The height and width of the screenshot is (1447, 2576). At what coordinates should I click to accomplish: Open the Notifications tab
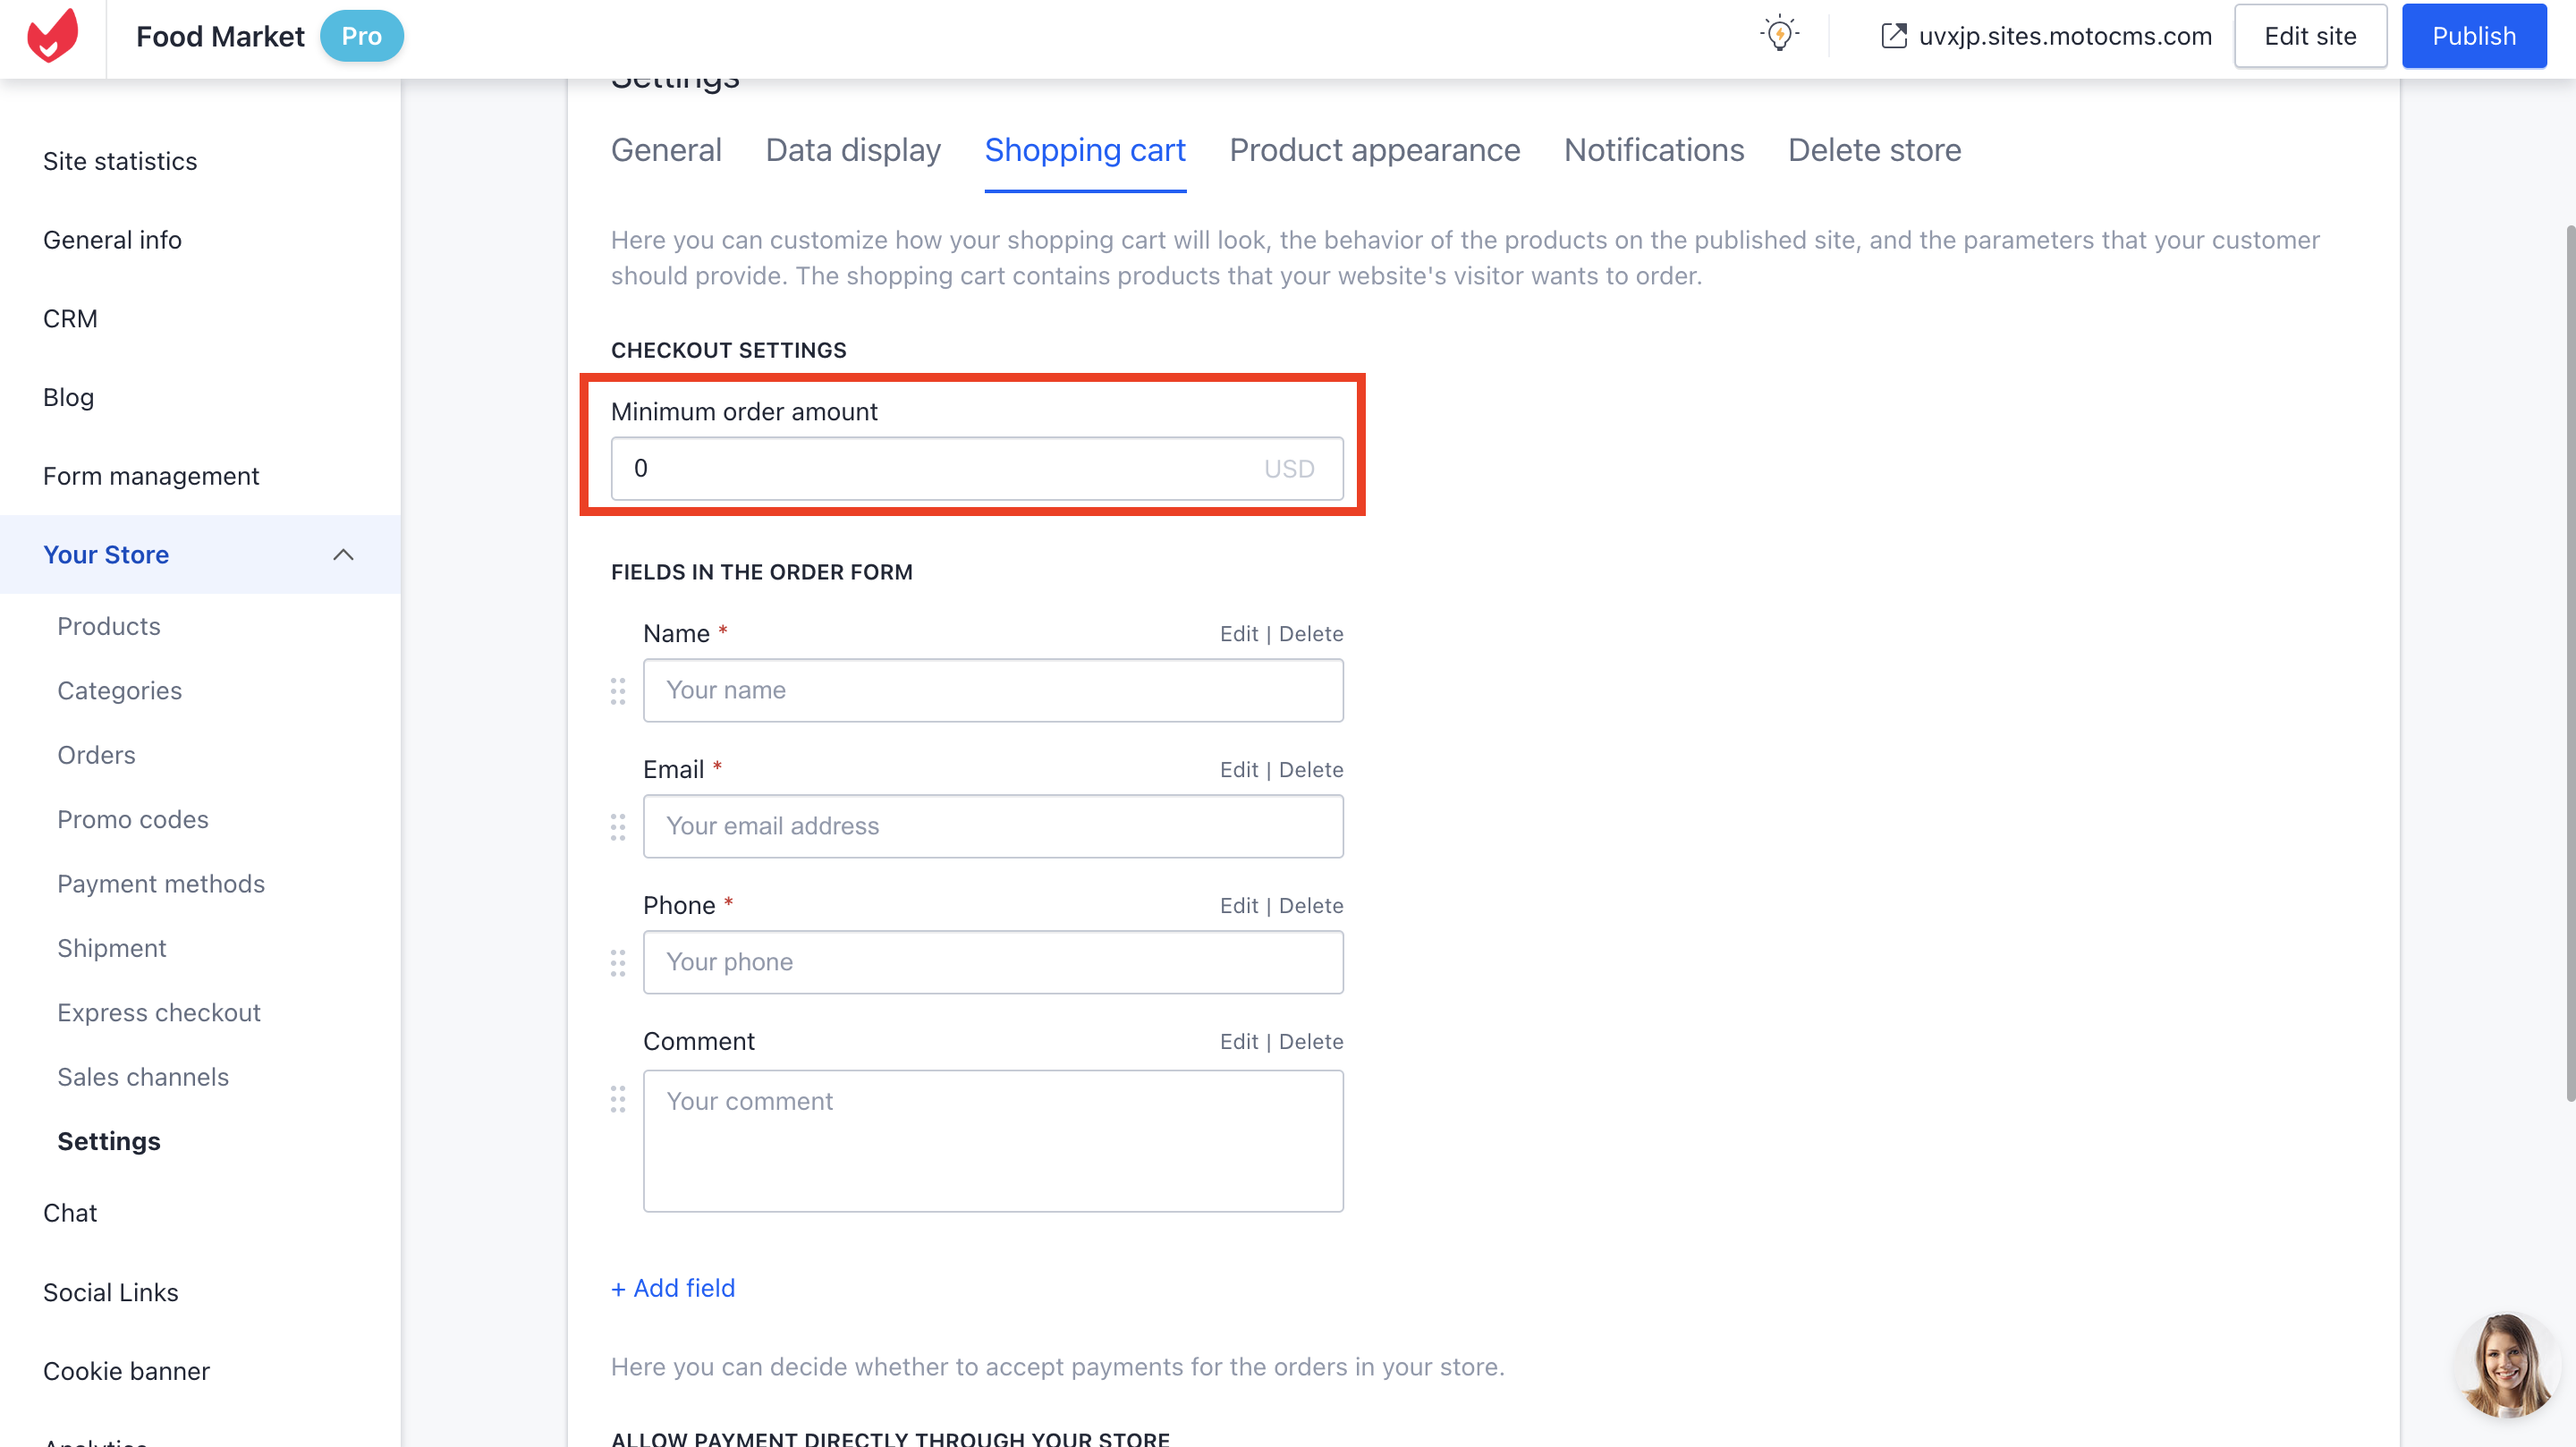(1654, 150)
